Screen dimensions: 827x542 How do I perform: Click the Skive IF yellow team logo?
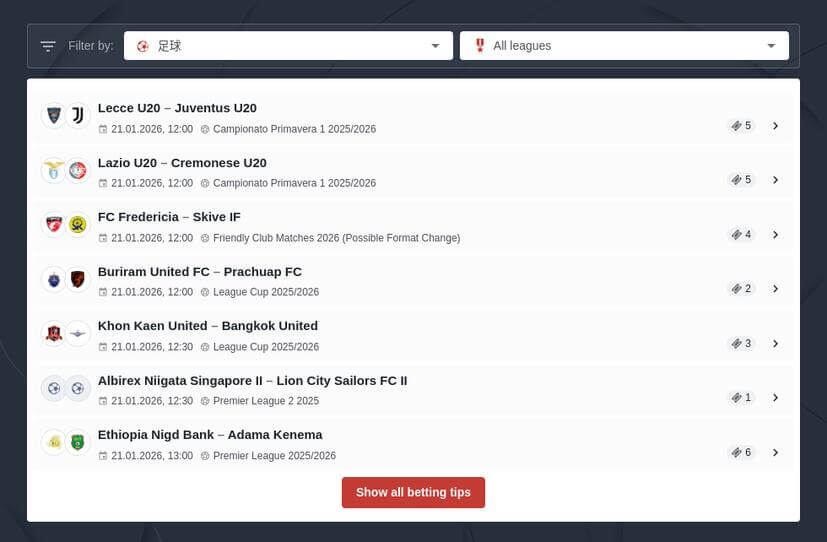(78, 225)
